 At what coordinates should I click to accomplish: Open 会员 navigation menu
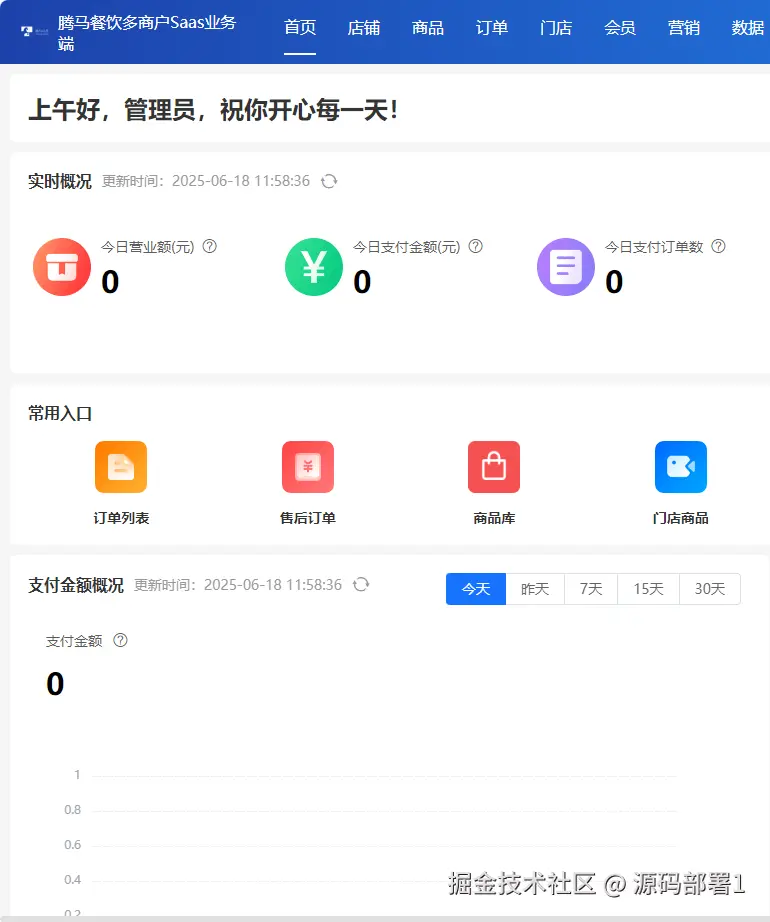click(620, 28)
